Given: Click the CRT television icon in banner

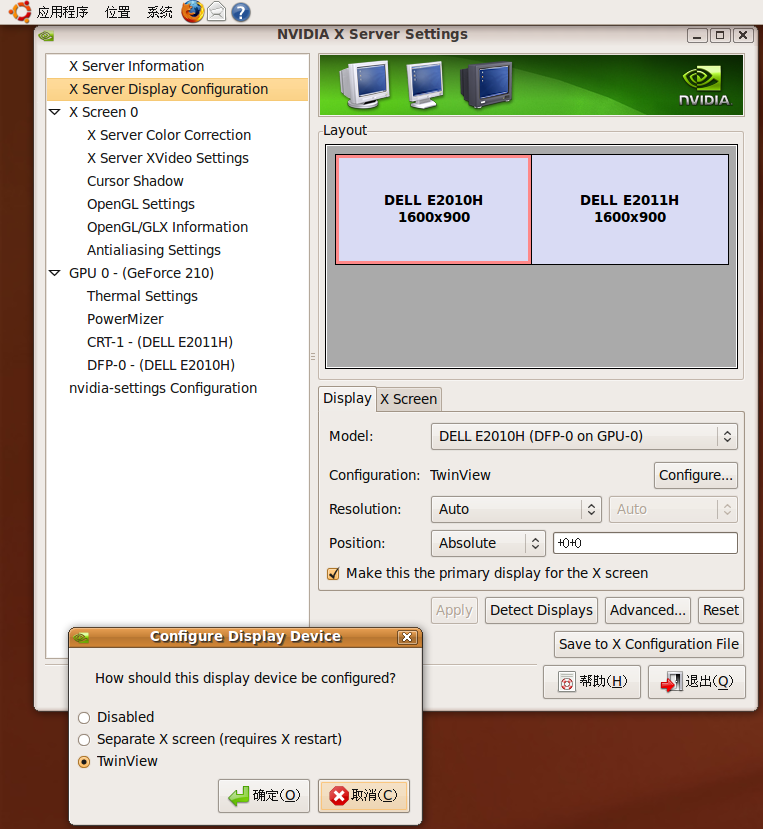Looking at the screenshot, I should pos(486,85).
